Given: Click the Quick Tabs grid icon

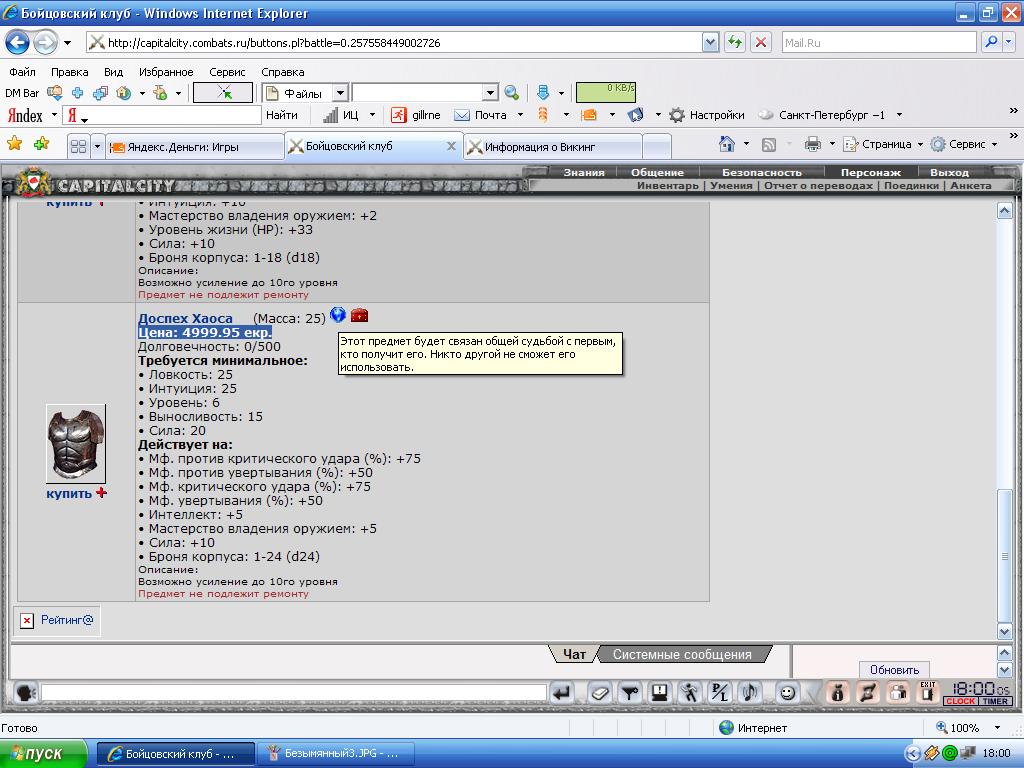Looking at the screenshot, I should click(x=78, y=146).
